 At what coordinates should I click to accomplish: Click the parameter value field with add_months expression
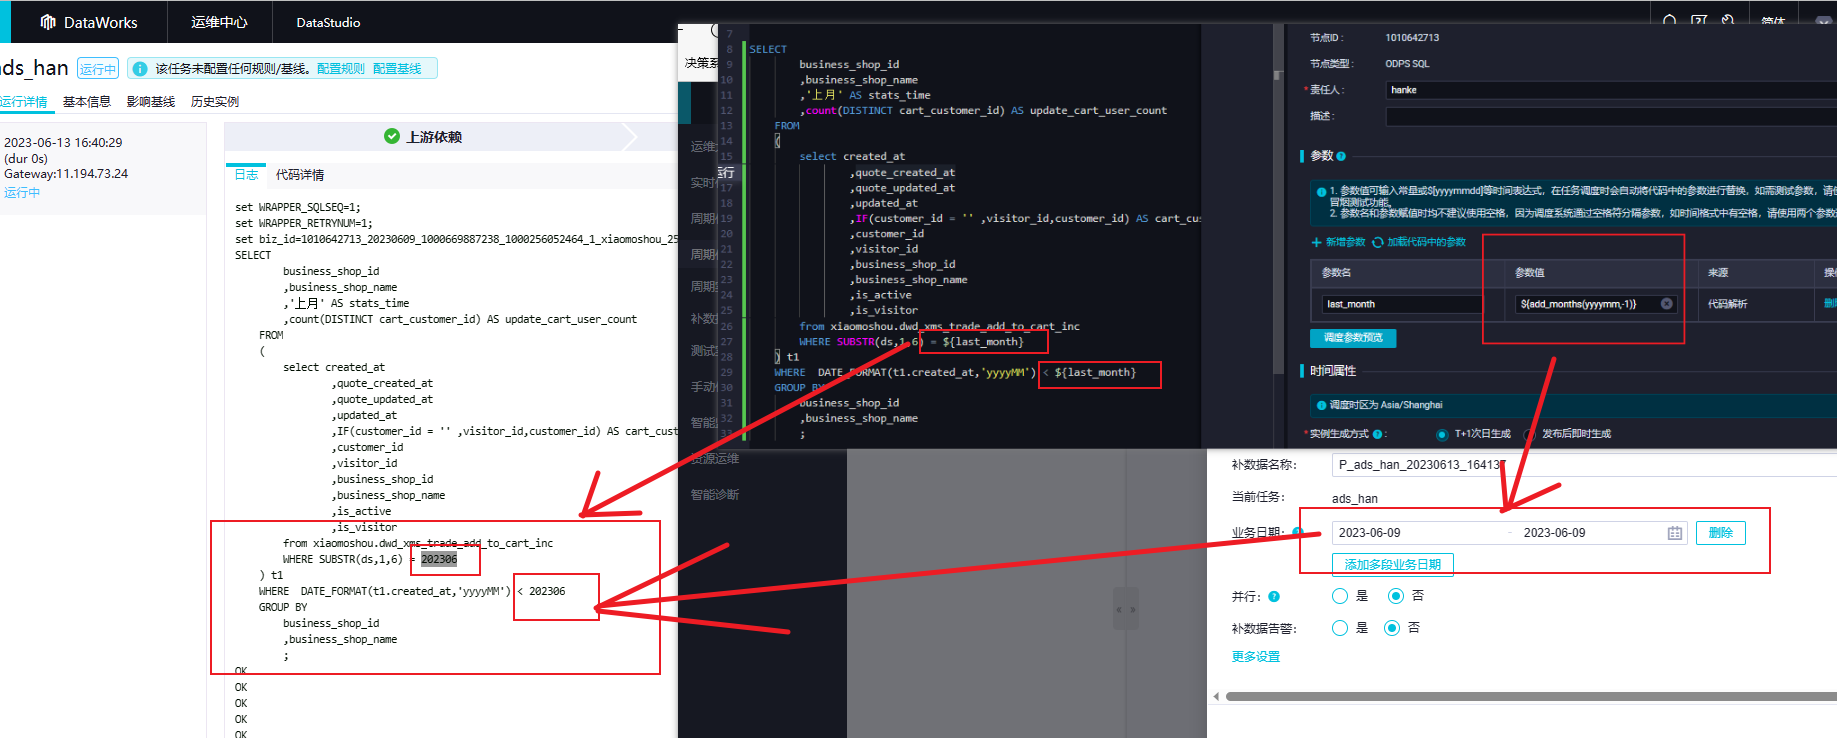click(x=1596, y=304)
